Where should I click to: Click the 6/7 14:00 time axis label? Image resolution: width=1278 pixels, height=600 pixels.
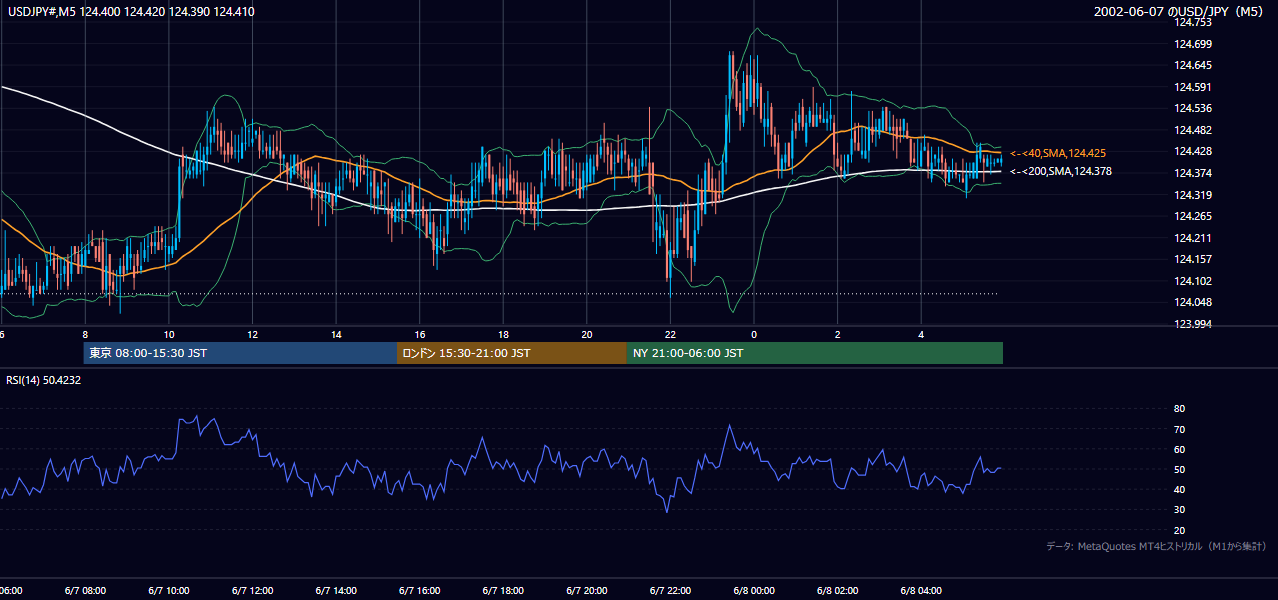coord(336,591)
